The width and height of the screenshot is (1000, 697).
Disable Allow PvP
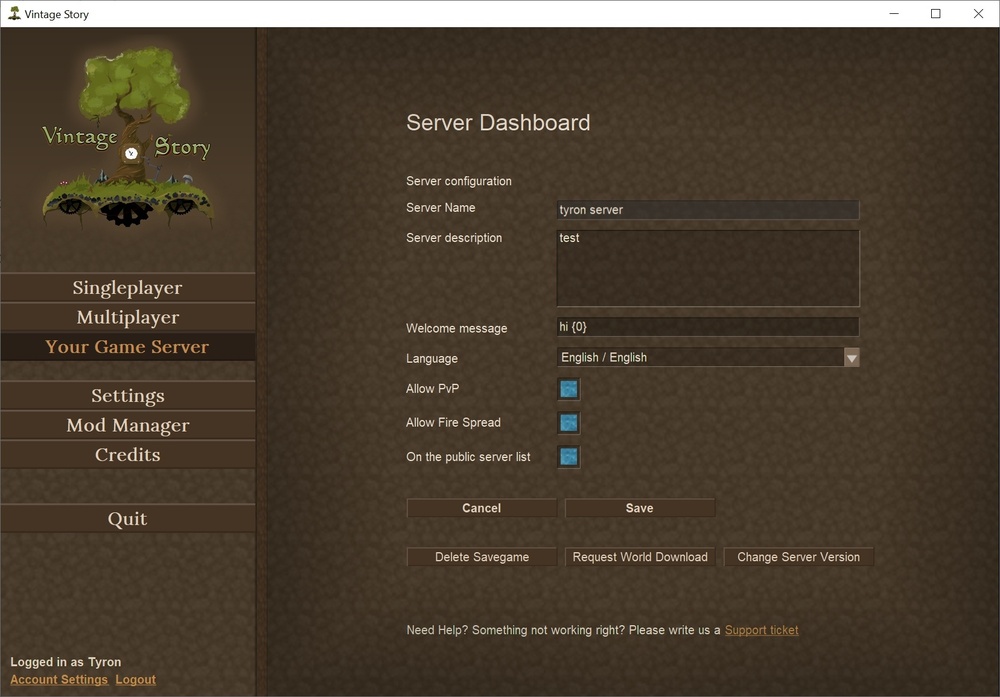point(568,389)
